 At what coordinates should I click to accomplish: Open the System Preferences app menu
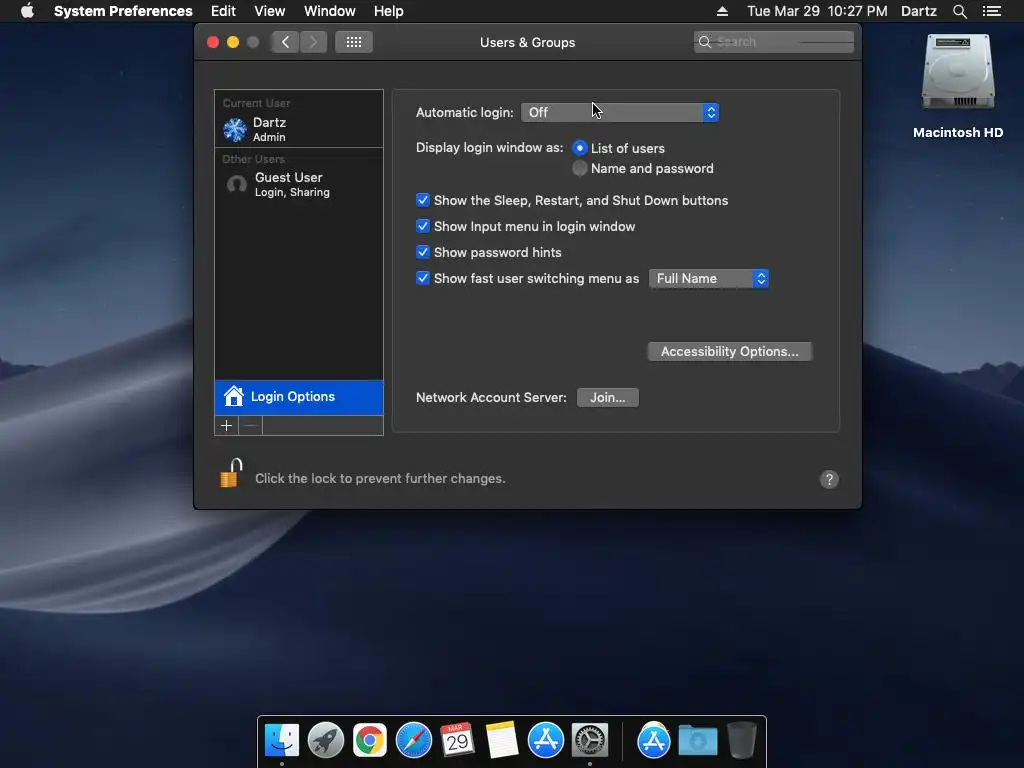(123, 11)
